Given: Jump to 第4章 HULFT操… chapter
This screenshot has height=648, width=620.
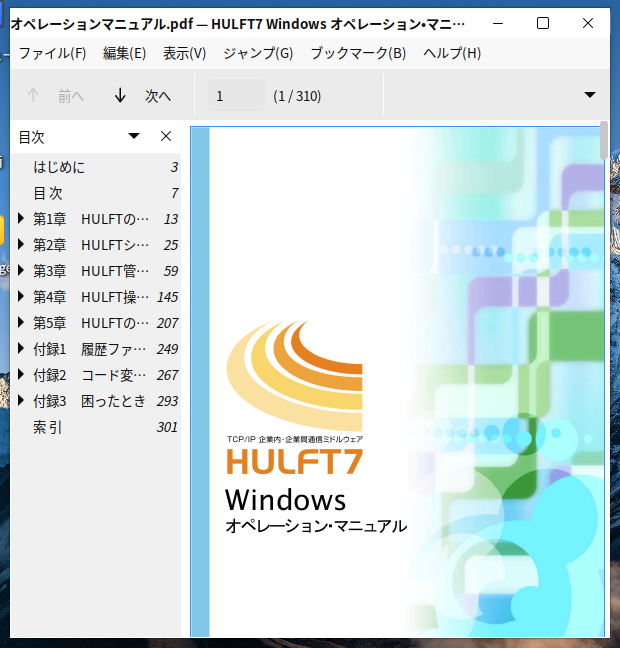Looking at the screenshot, I should [x=91, y=297].
